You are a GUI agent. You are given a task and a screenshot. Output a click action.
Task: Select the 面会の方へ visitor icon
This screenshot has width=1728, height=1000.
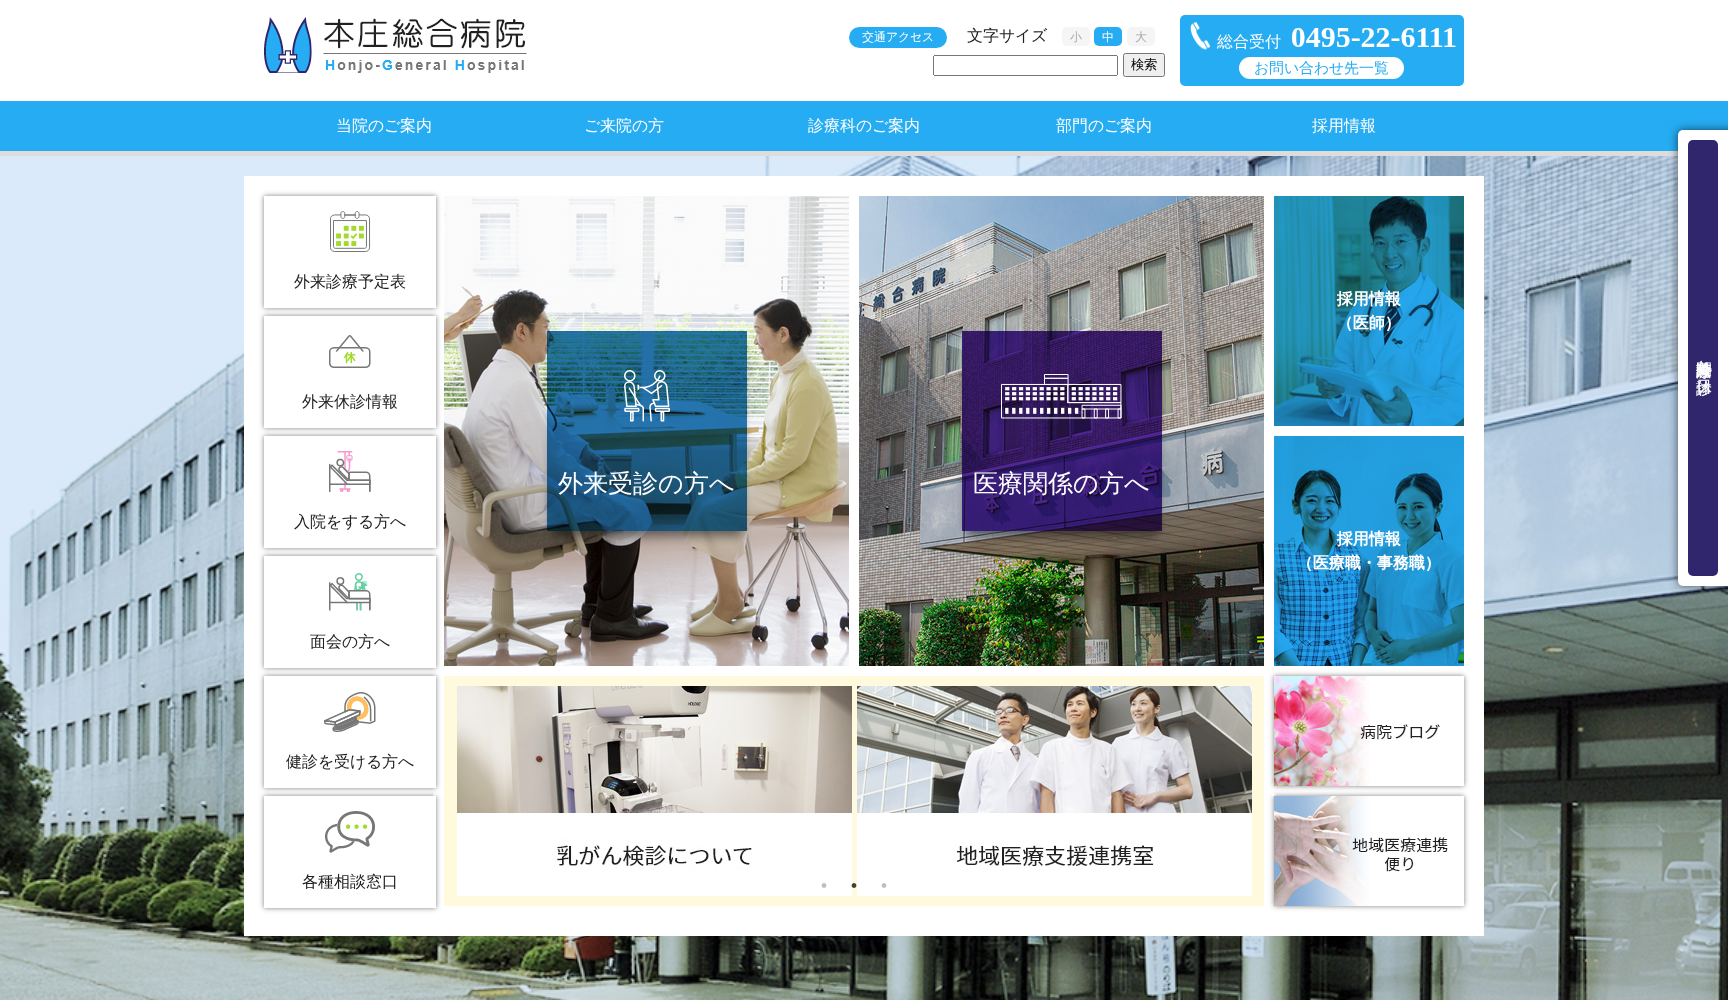click(350, 593)
